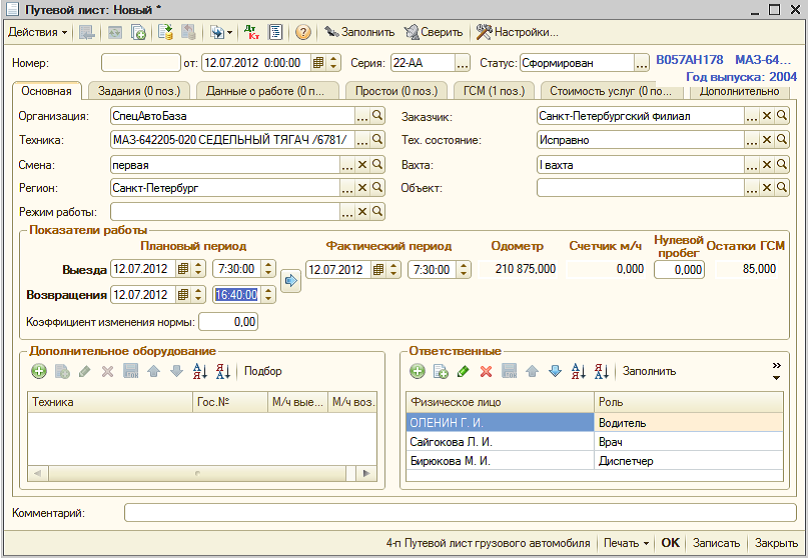This screenshot has width=808, height=558.
Task: Click the magnifier icon next to Организация field
Action: [x=377, y=116]
